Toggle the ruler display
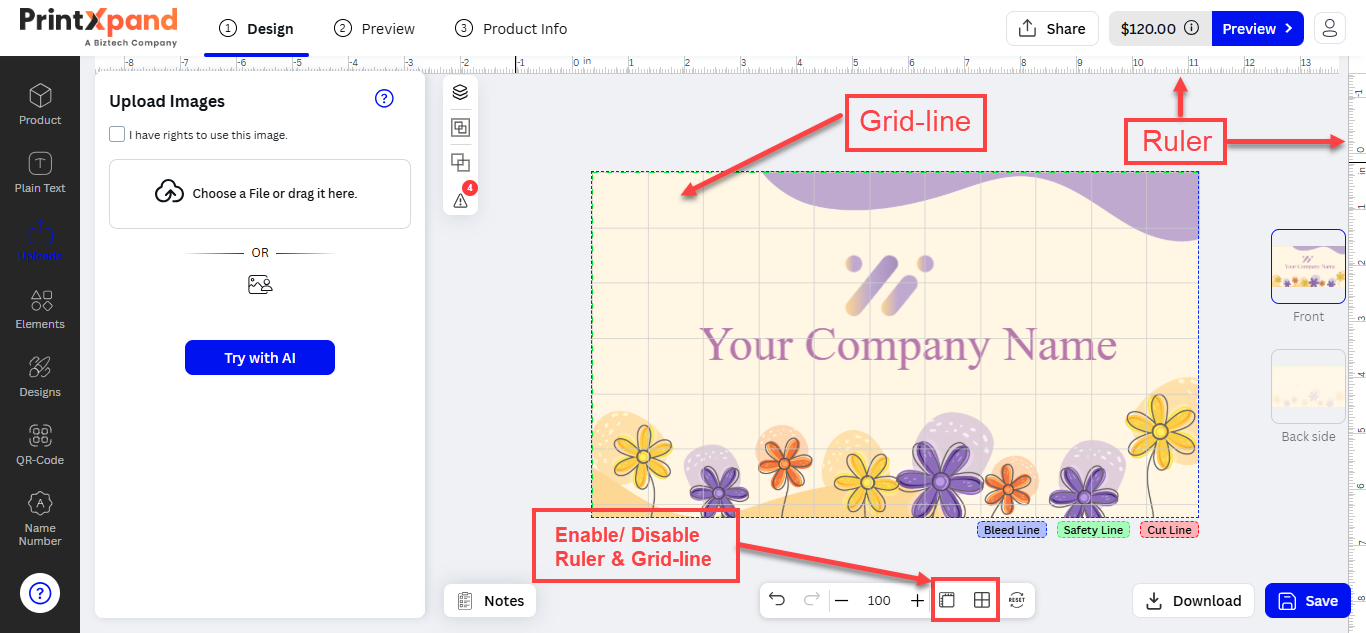1366x633 pixels. click(947, 600)
